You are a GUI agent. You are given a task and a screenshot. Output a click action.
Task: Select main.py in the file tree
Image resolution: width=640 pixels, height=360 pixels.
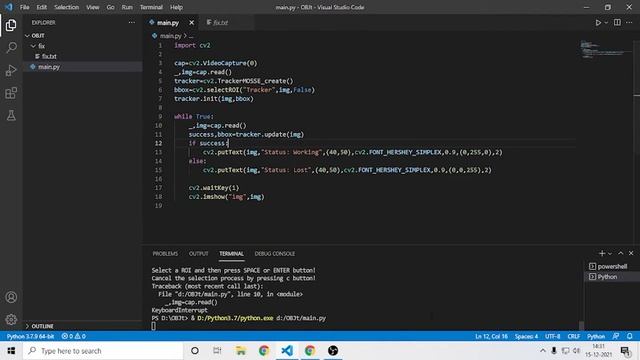click(49, 67)
